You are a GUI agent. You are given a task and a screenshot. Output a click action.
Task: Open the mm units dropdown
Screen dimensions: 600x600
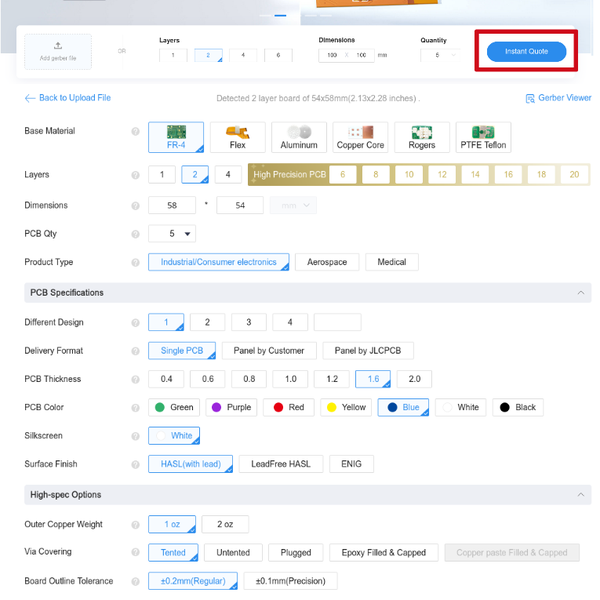pyautogui.click(x=293, y=205)
